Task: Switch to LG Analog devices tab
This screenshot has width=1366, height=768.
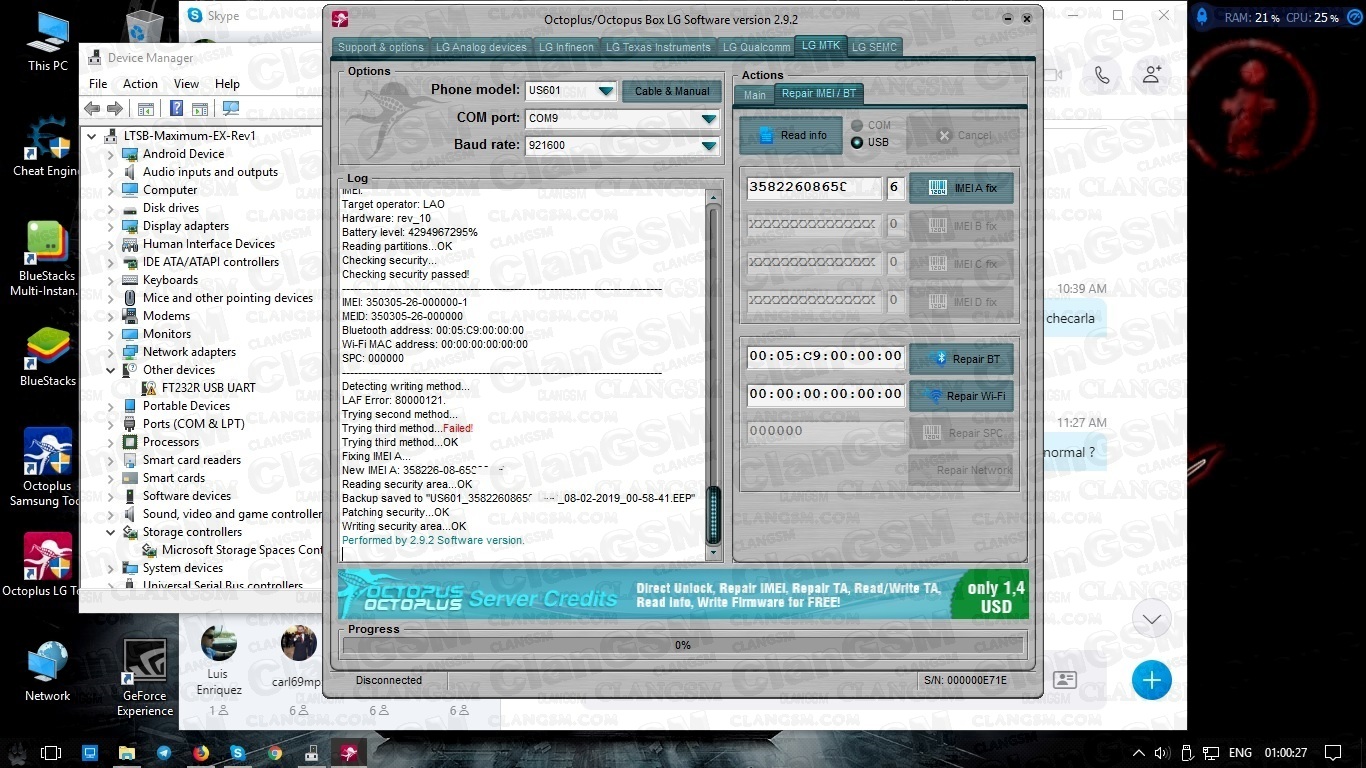Action: pyautogui.click(x=481, y=47)
